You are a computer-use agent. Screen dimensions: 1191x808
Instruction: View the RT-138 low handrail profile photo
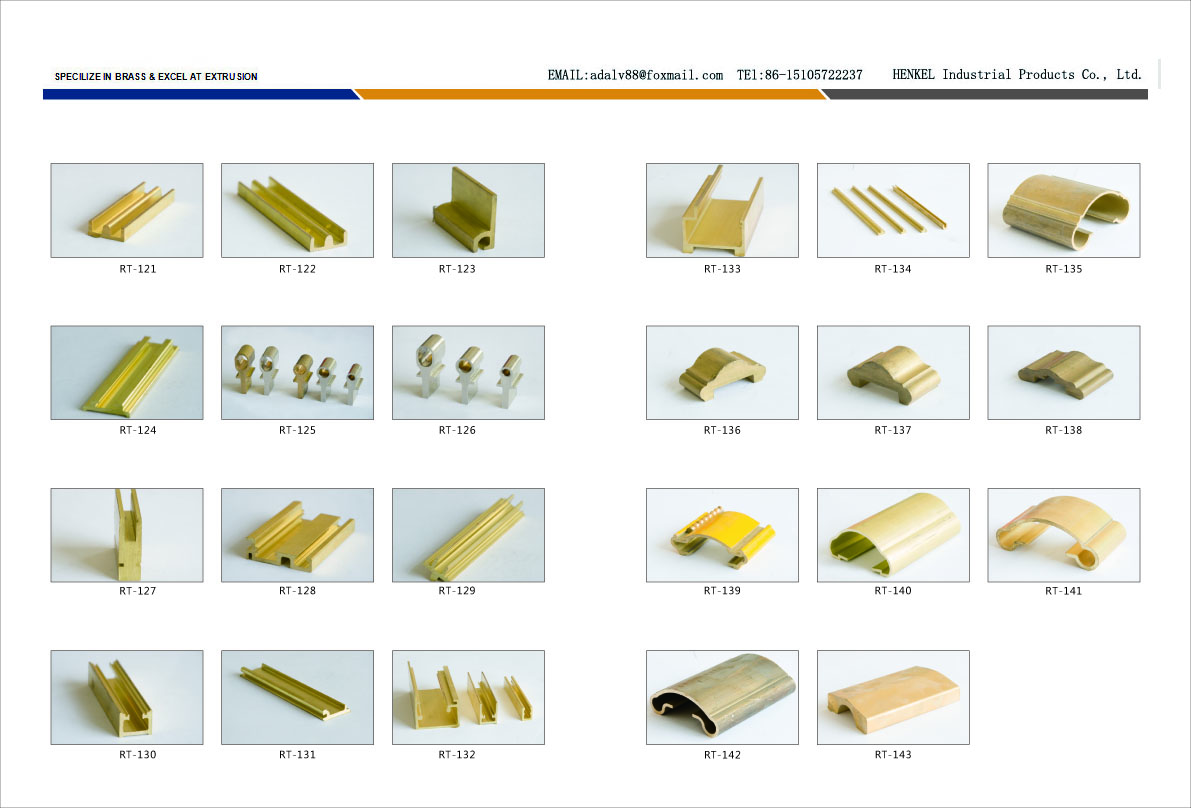(1064, 373)
